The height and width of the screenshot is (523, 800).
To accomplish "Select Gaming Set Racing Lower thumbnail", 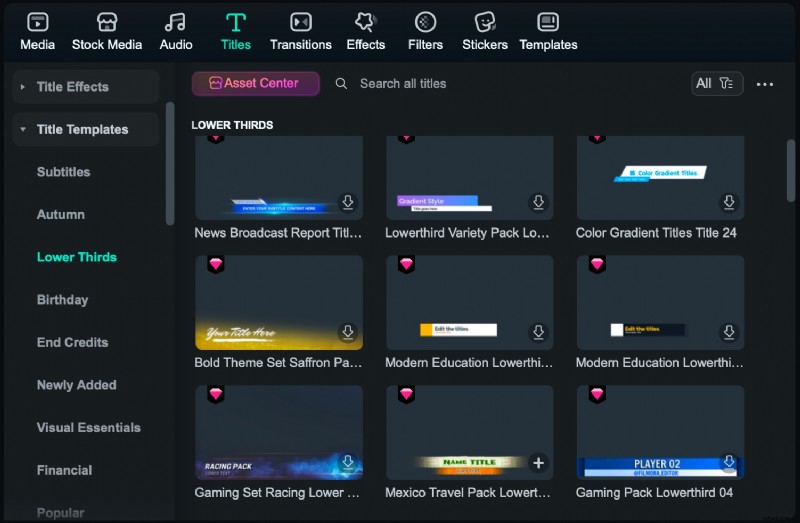I will pyautogui.click(x=279, y=433).
